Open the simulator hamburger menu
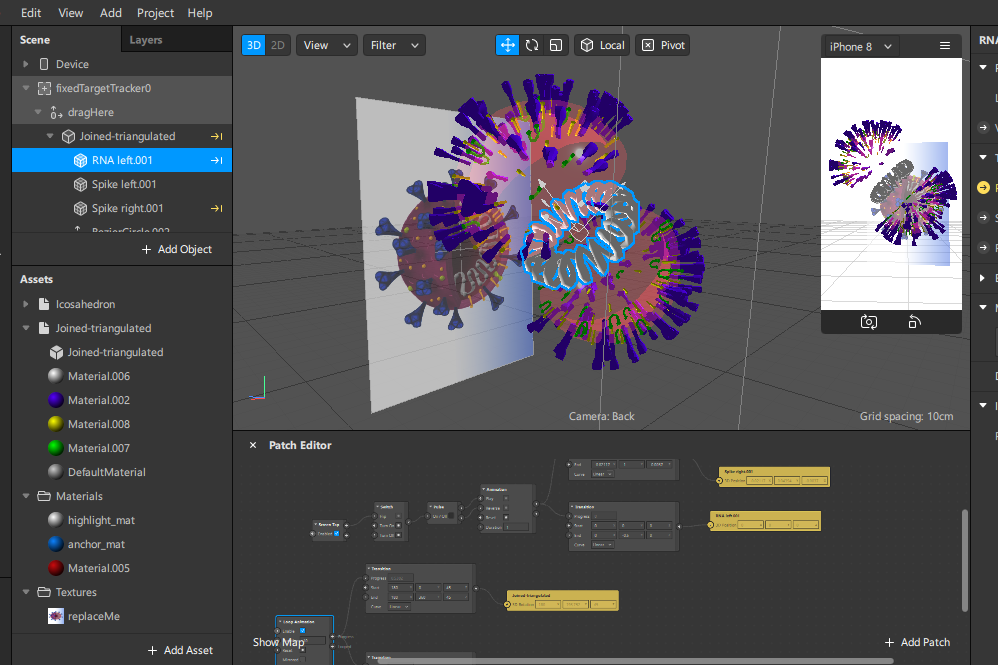 pos(945,46)
